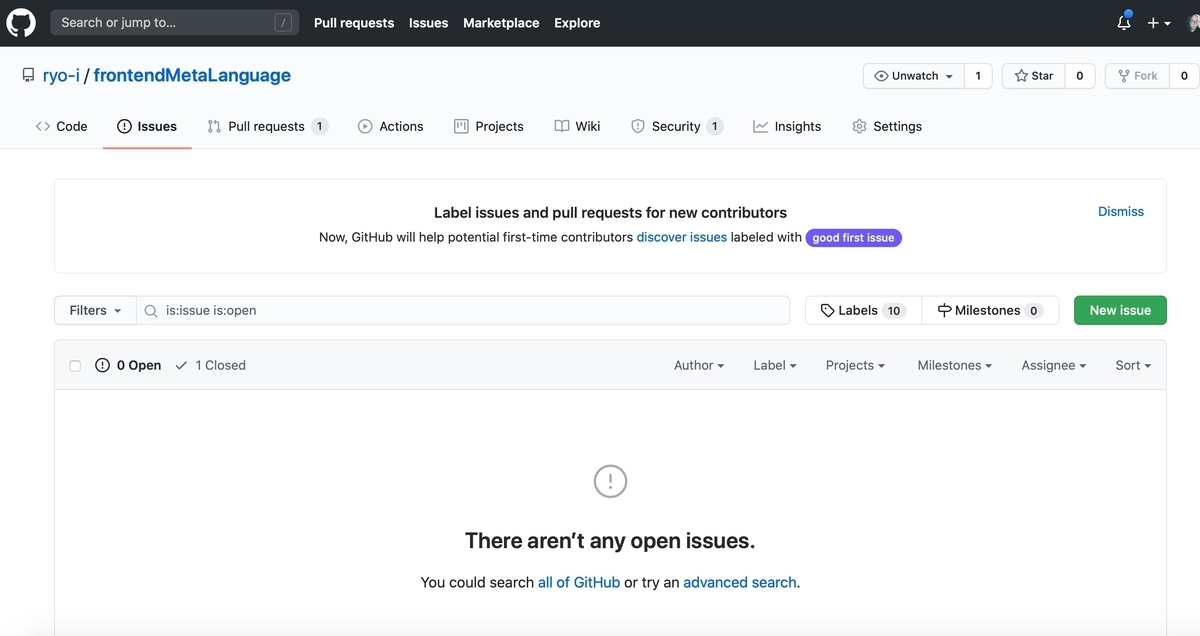Screen dimensions: 1200x636
Task: Switch to the Settings tab
Action: coord(886,126)
